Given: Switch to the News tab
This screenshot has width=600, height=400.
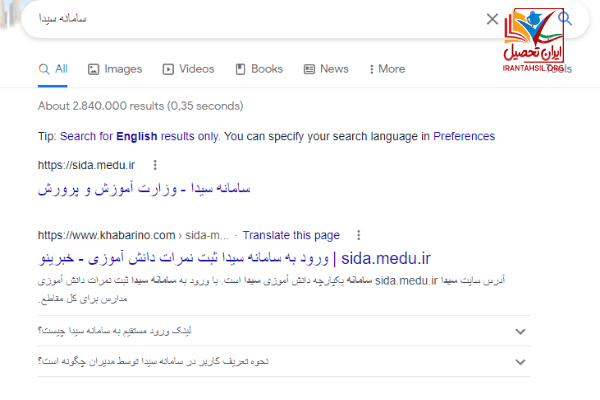Looking at the screenshot, I should click(326, 69).
